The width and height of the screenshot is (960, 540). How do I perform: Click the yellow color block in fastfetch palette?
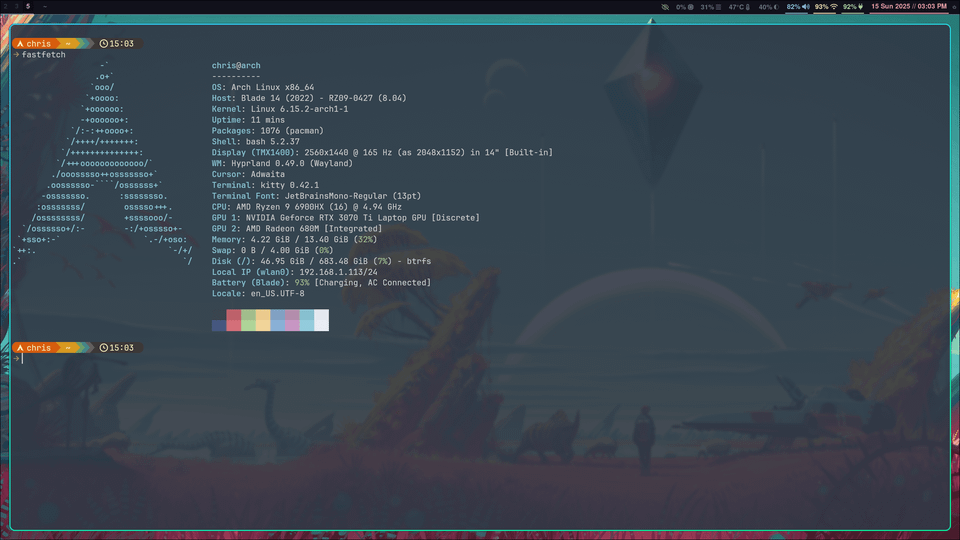(x=263, y=320)
